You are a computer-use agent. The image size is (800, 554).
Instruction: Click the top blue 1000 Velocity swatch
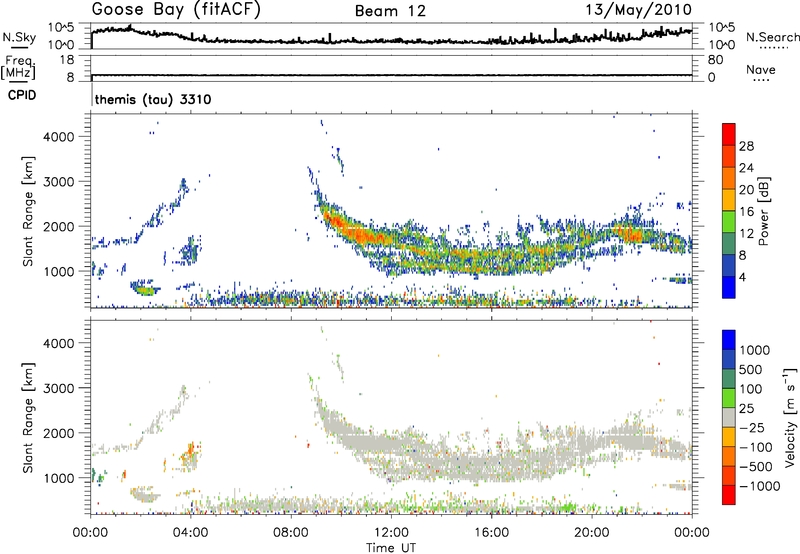[729, 340]
